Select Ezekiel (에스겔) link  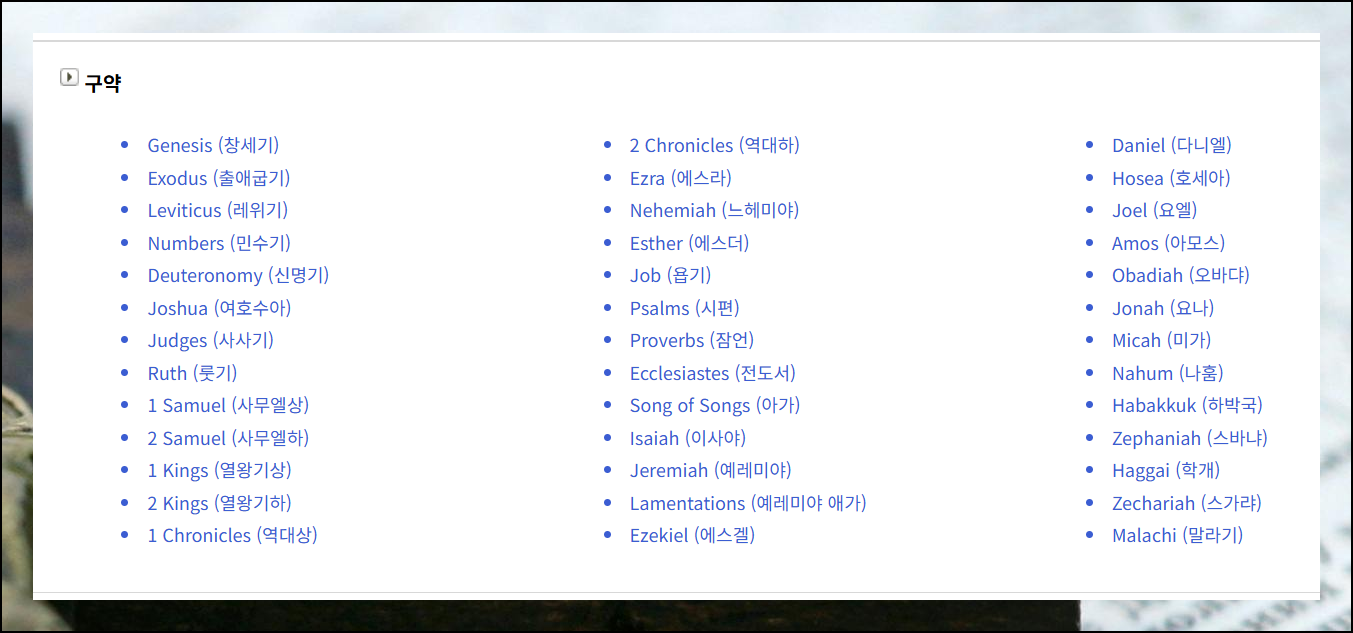click(x=692, y=535)
